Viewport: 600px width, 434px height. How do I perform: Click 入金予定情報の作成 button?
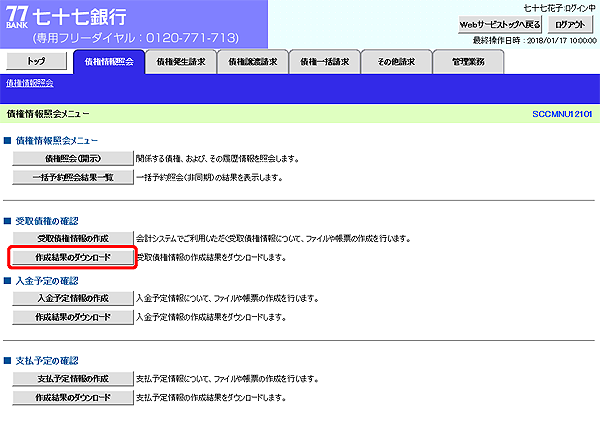click(73, 298)
